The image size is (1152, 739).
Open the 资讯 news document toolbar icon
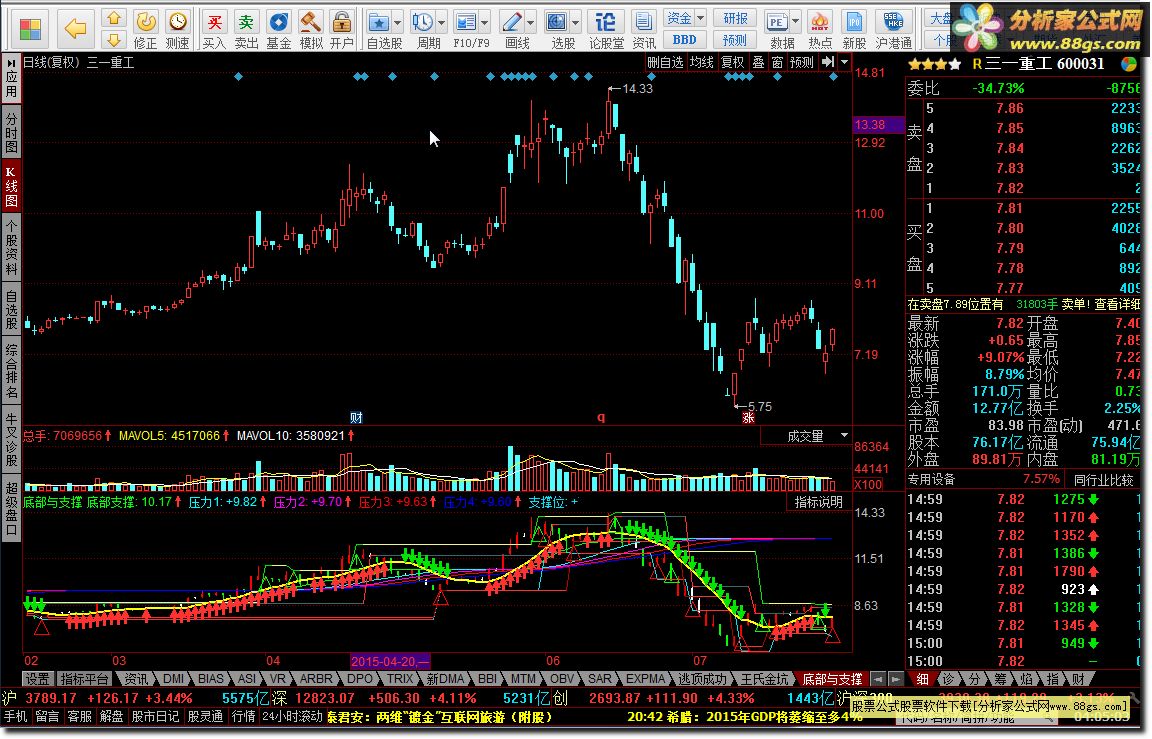tap(644, 29)
